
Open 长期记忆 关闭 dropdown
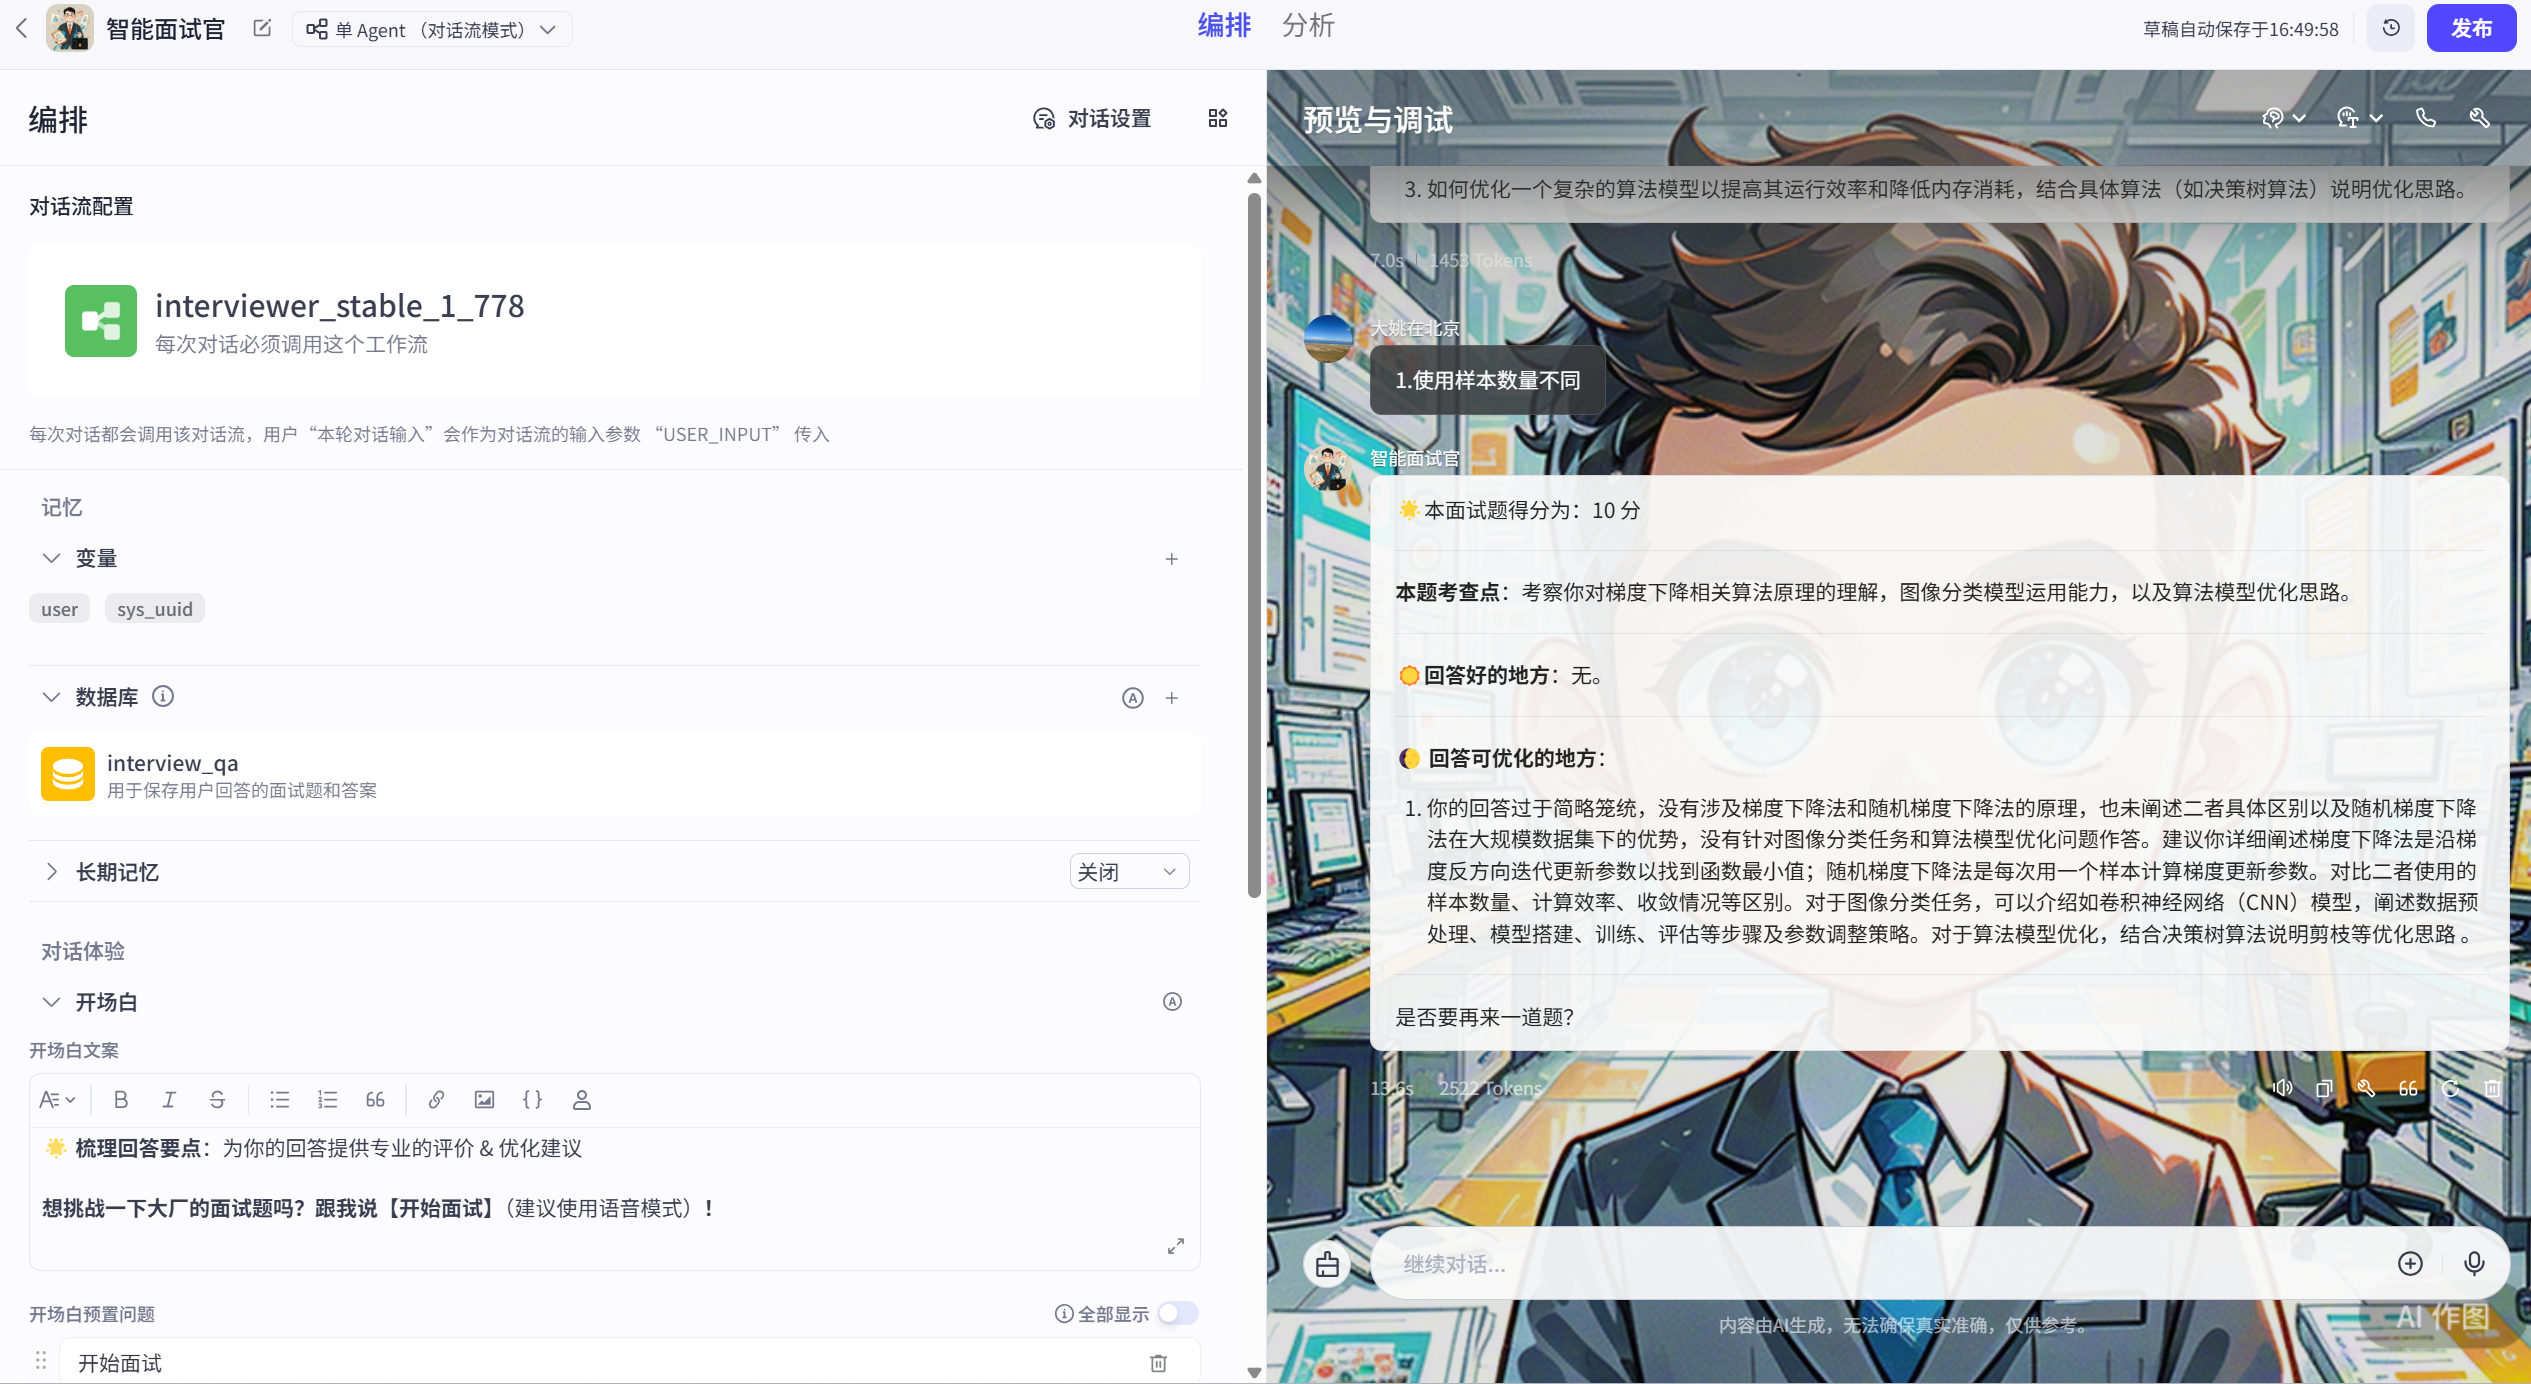click(1128, 872)
